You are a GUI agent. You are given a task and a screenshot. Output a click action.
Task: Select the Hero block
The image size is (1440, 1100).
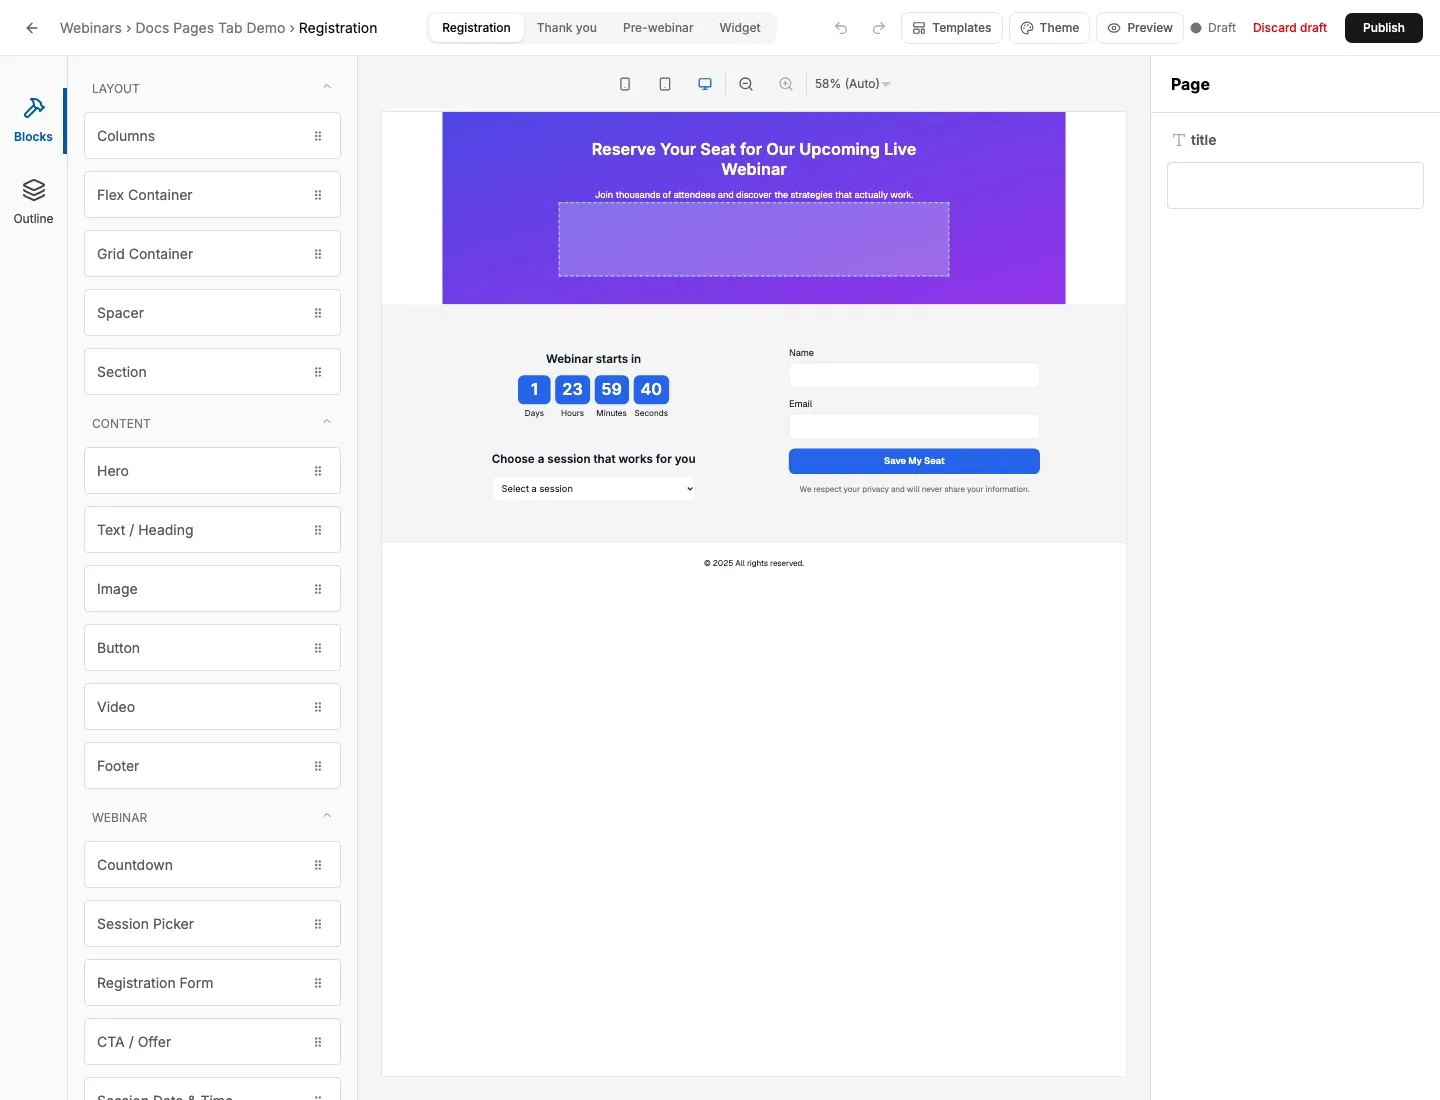212,471
